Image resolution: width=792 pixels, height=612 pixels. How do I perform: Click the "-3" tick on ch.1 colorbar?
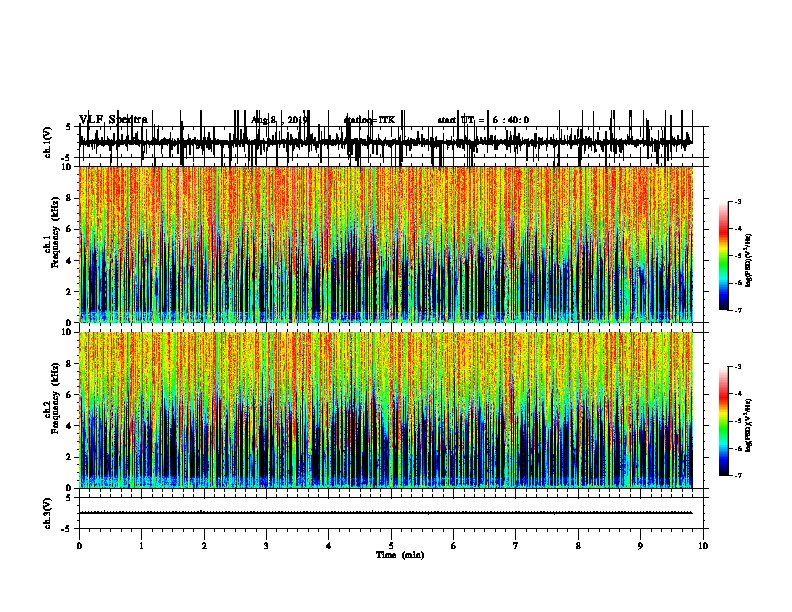[x=737, y=202]
